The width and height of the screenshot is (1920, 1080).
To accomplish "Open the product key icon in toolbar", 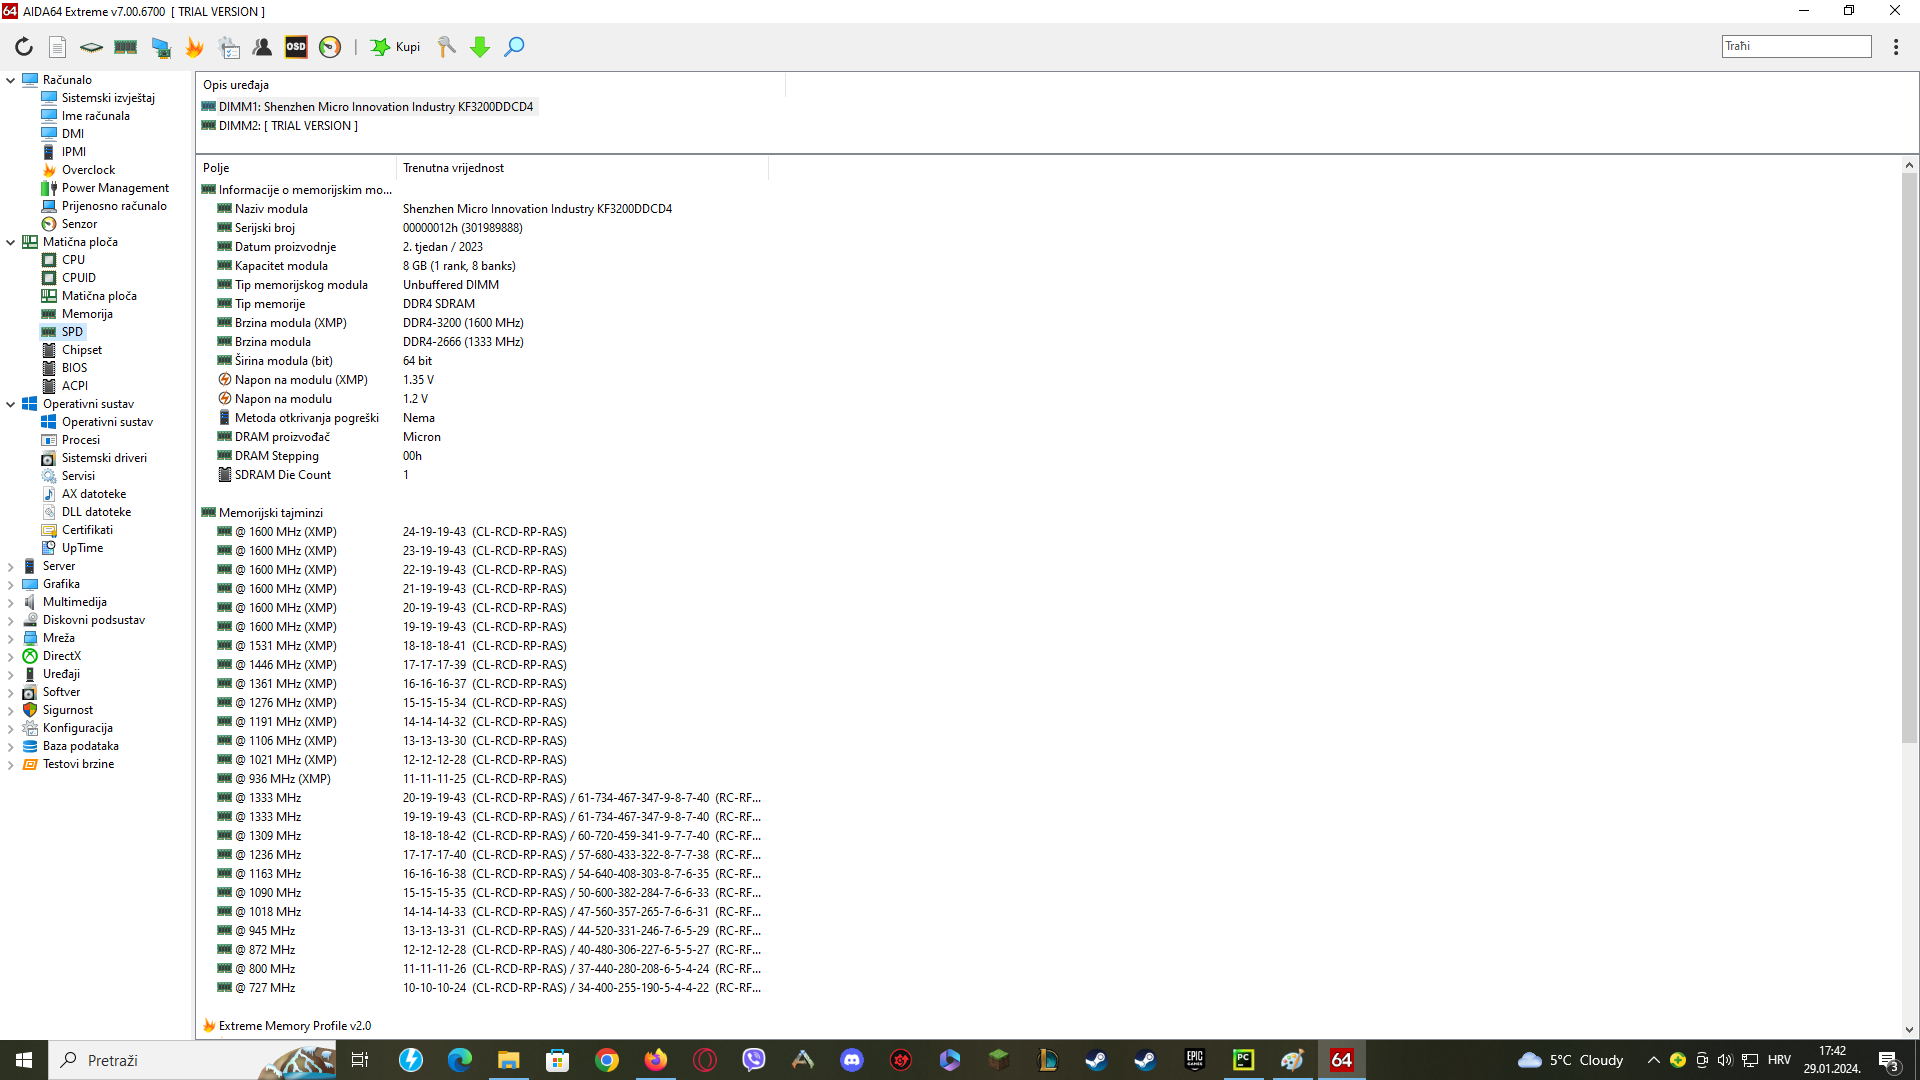I will point(446,47).
